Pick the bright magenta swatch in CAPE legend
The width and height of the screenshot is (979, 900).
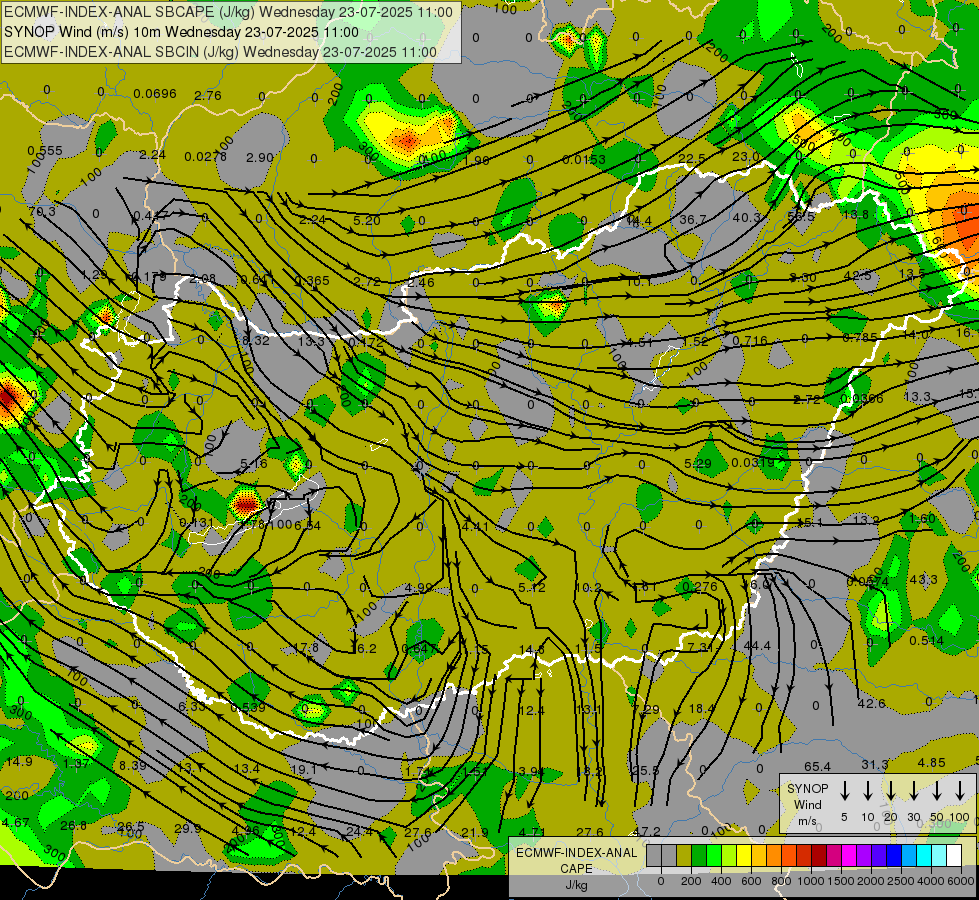tap(849, 855)
